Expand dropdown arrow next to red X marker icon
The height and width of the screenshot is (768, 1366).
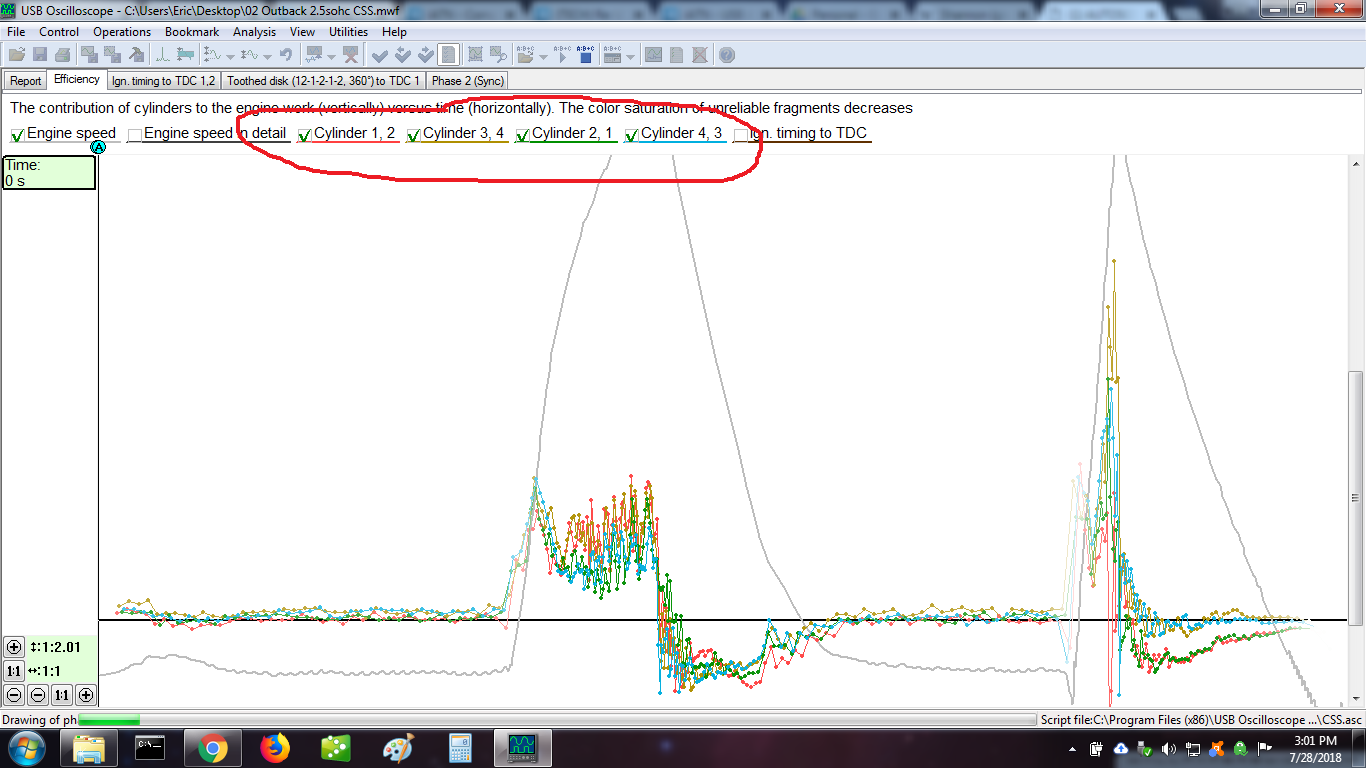click(333, 56)
